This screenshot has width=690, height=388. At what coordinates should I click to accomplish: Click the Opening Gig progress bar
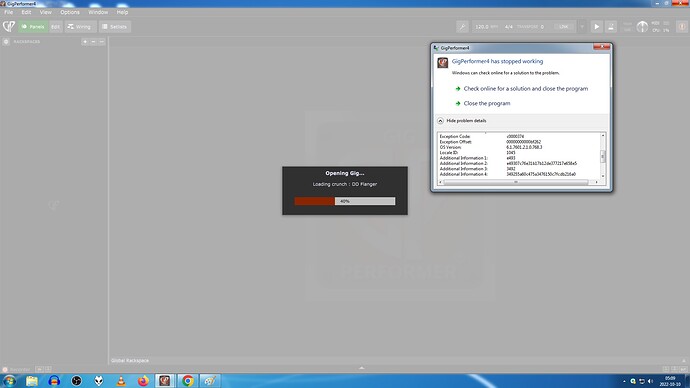tap(345, 201)
